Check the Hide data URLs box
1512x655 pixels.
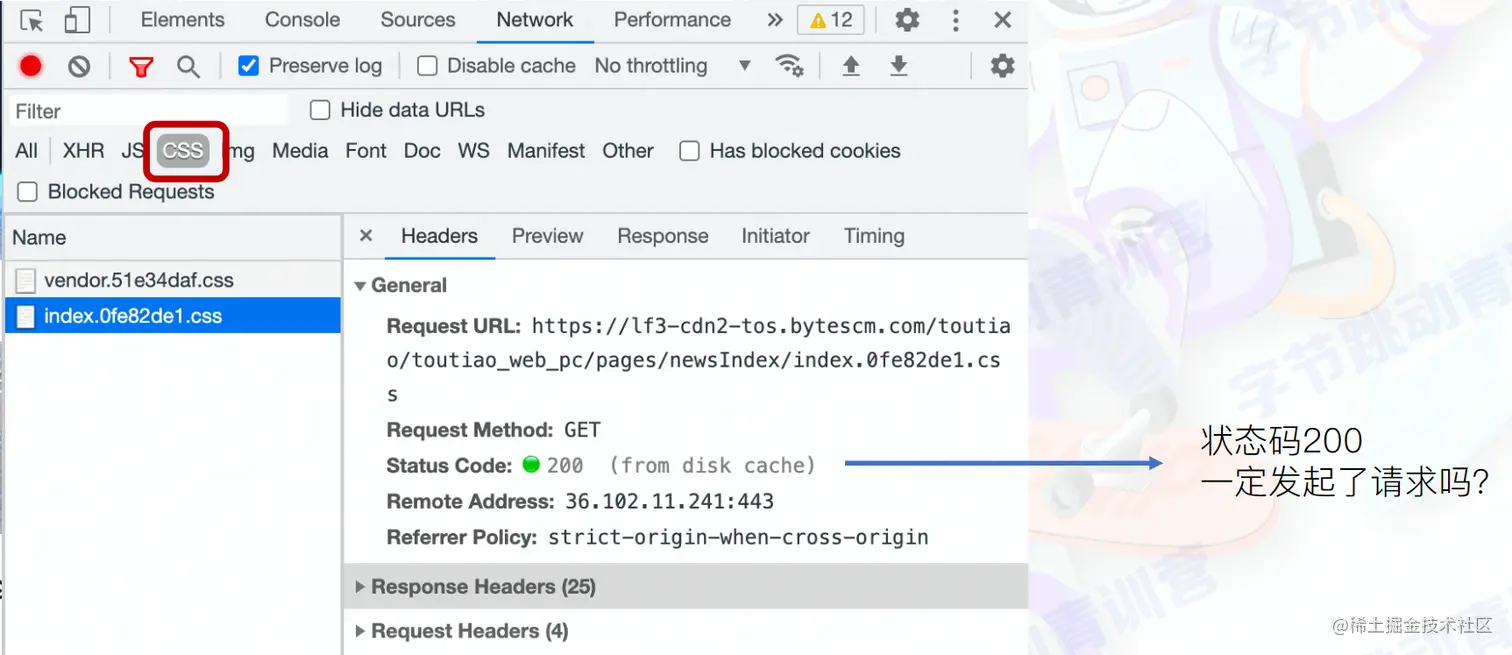click(x=320, y=110)
